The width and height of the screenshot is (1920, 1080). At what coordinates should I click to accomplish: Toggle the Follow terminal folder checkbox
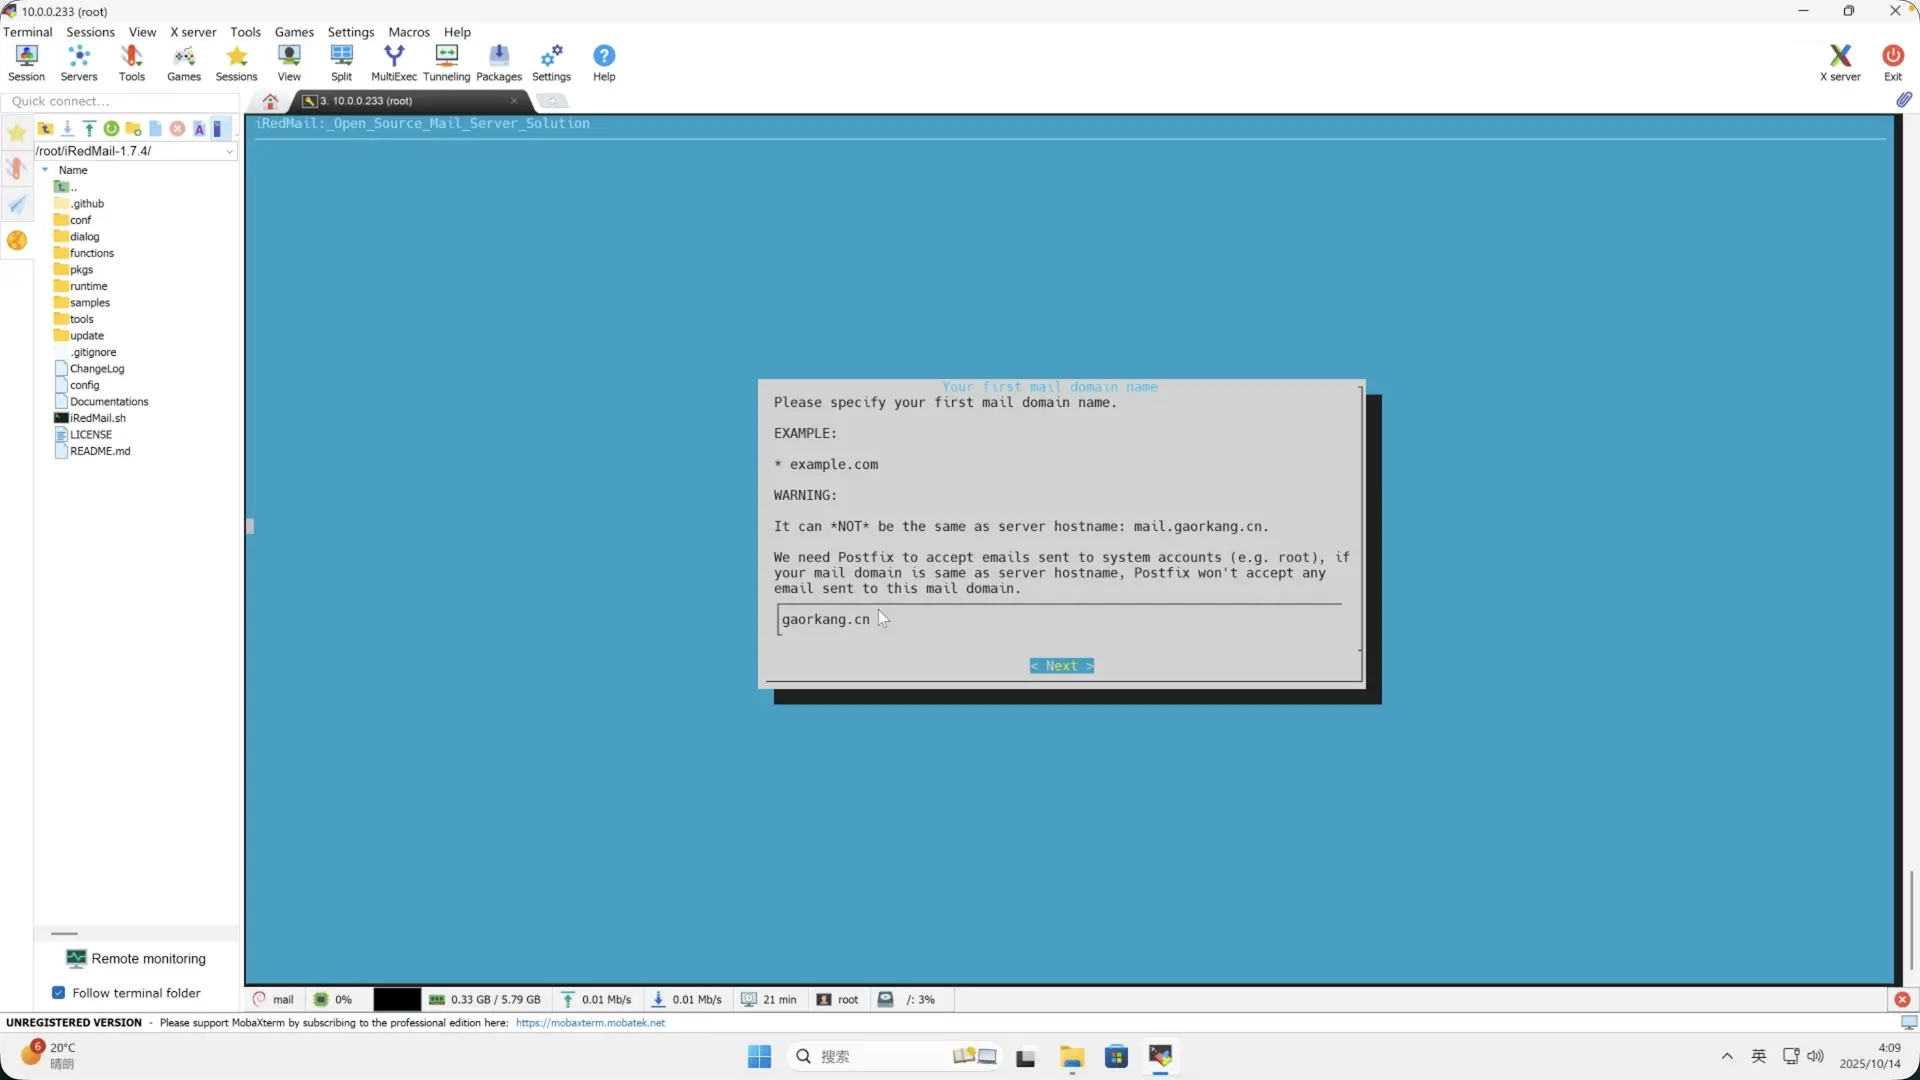[58, 993]
